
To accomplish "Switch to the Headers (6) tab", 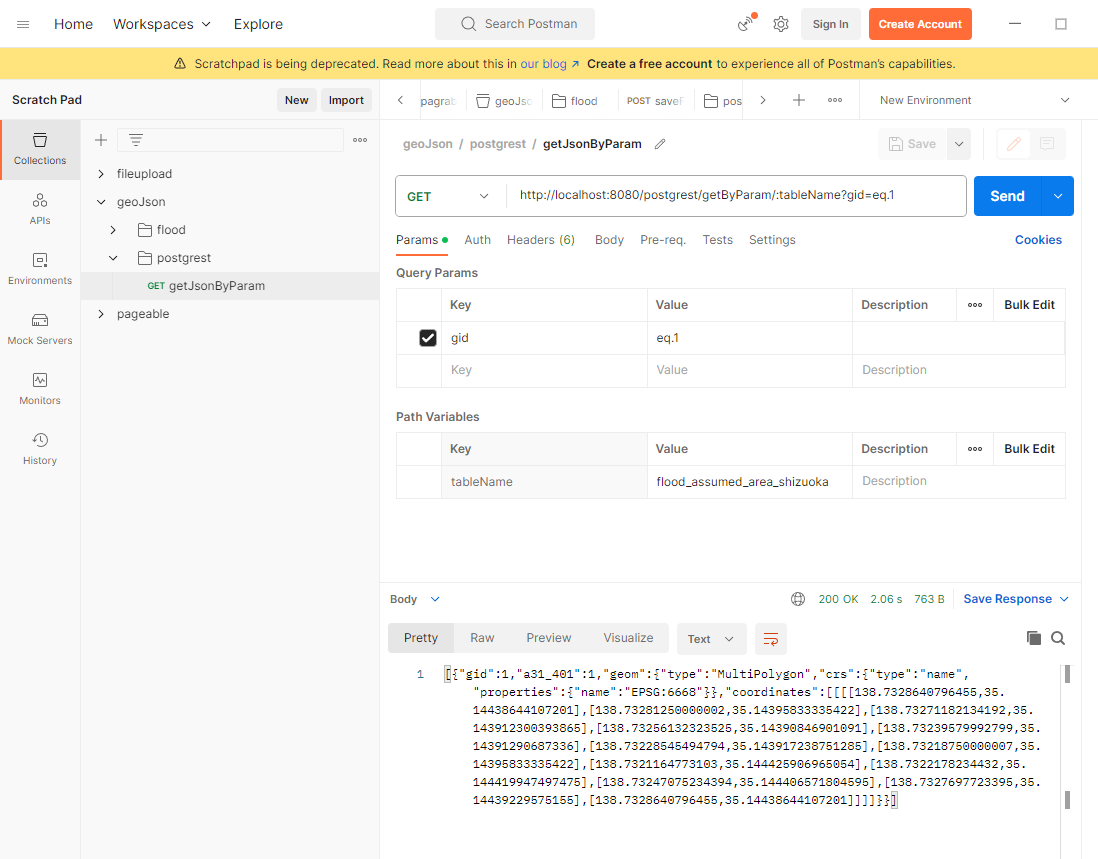I will [540, 240].
